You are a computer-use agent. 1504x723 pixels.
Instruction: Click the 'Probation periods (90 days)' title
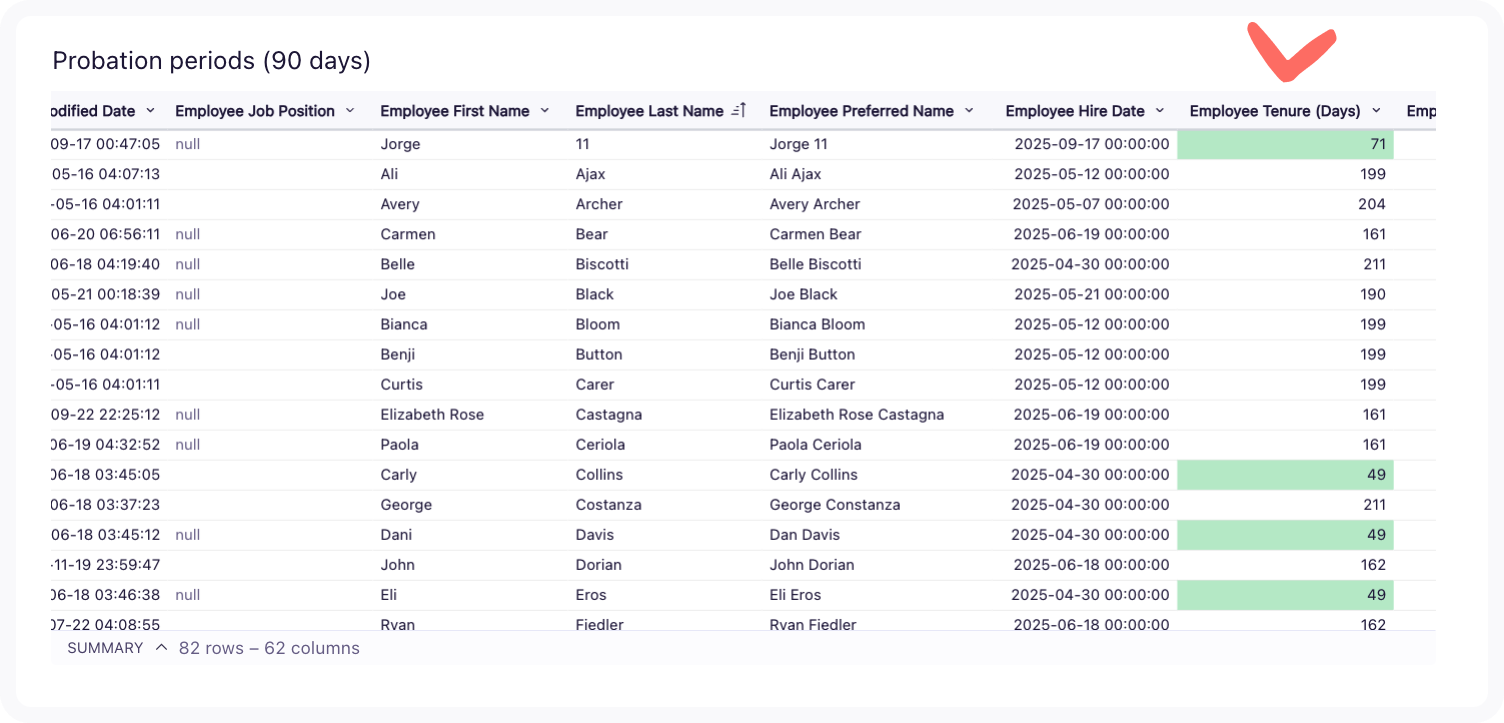(211, 61)
